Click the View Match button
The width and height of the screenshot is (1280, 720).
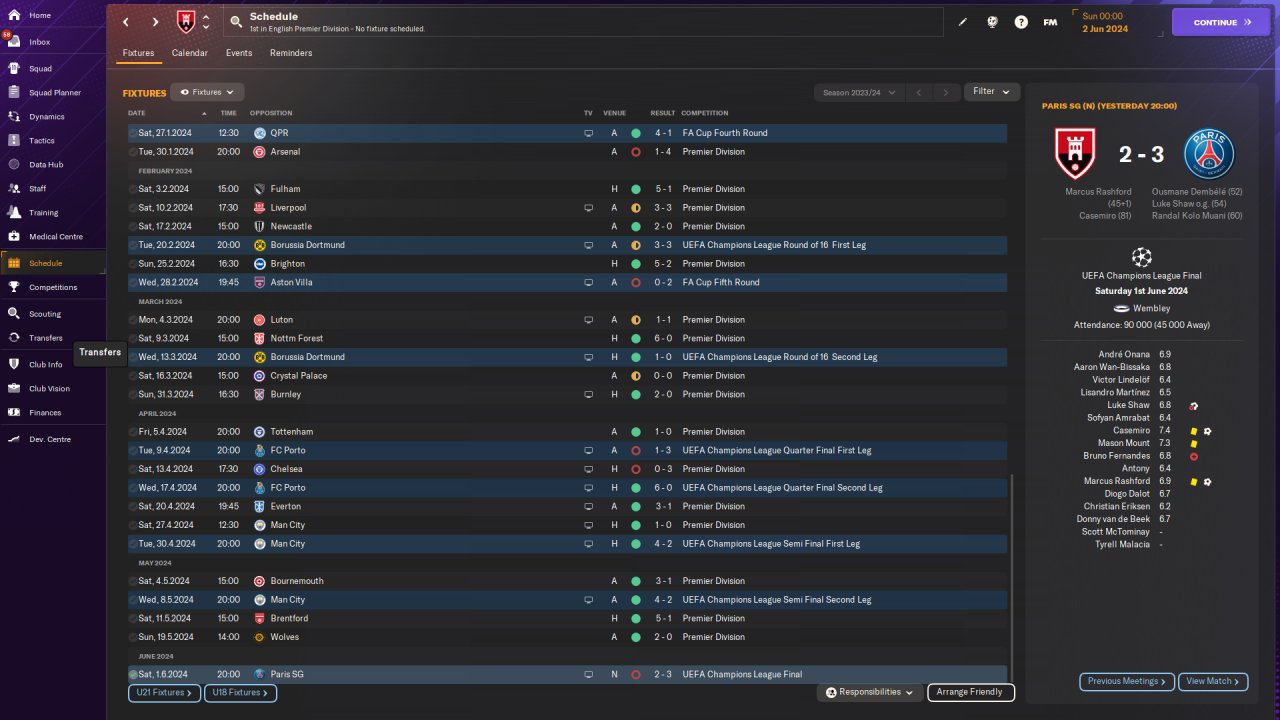[x=1213, y=681]
